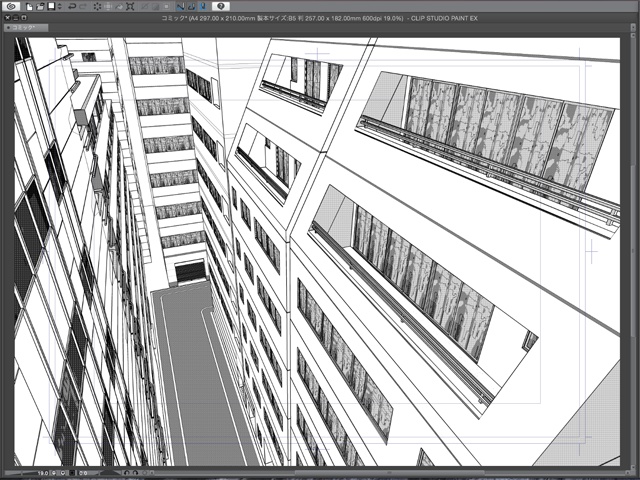
Task: Click the CLIP STUDIO PAINT EX title text
Action: [x=444, y=18]
